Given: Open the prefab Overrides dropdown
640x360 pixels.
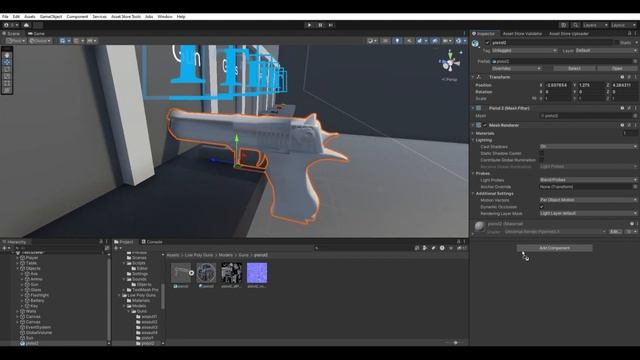Looking at the screenshot, I should coord(517,68).
